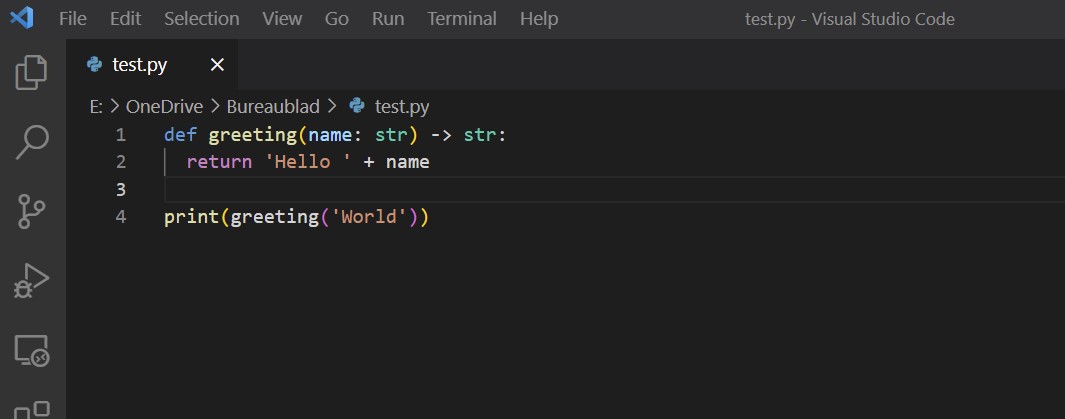Image resolution: width=1065 pixels, height=419 pixels.
Task: Open the Search view in the activity bar
Action: (32, 142)
